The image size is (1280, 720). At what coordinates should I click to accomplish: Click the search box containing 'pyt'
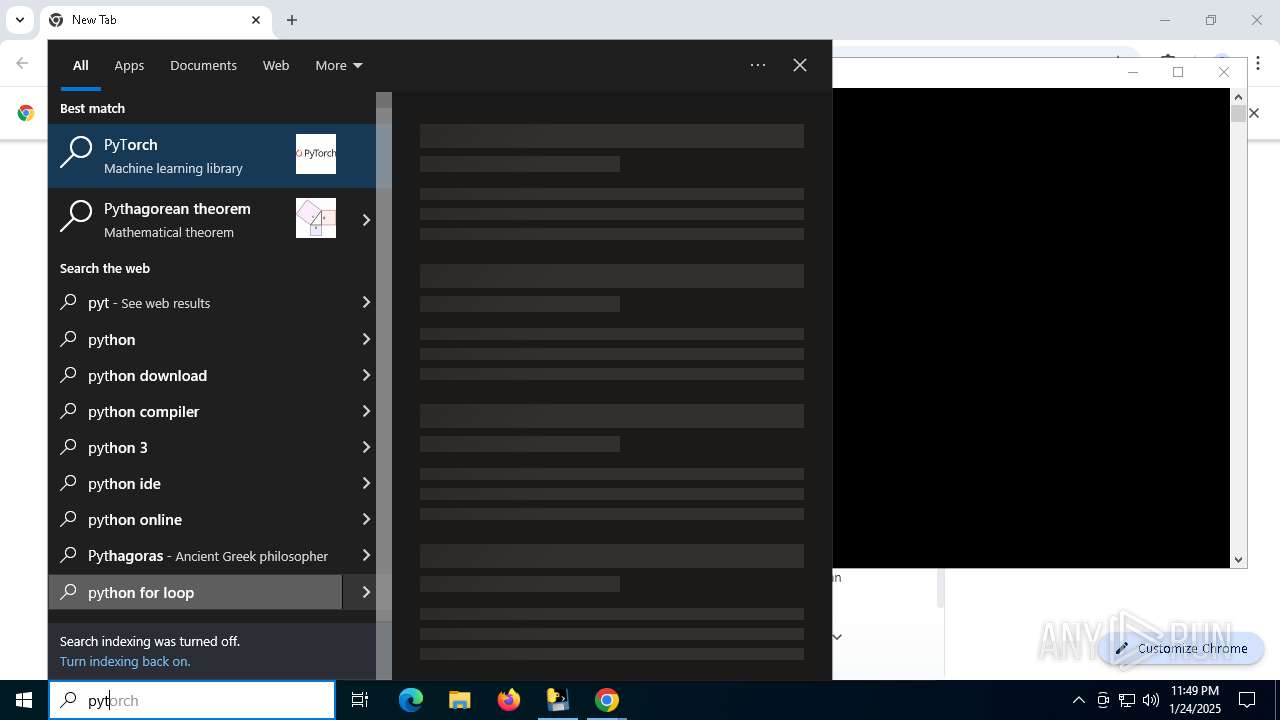192,700
